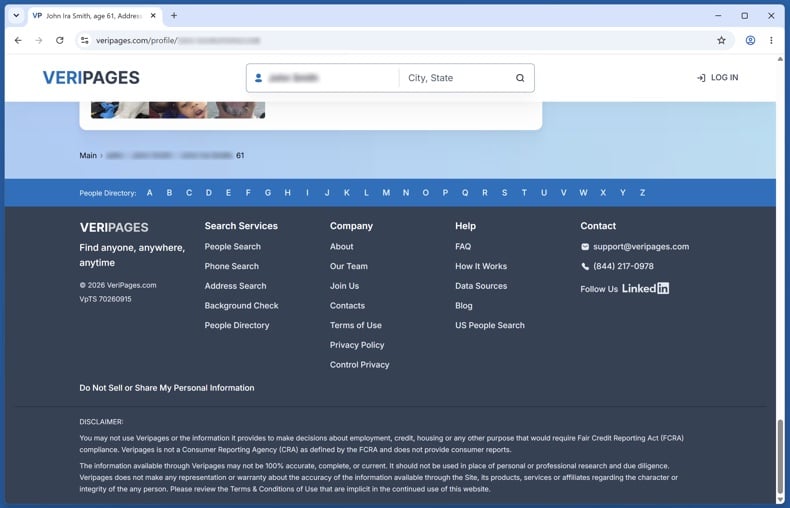This screenshot has height=508, width=790.
Task: Click the page vertical scrollbar thumb
Action: [x=780, y=456]
